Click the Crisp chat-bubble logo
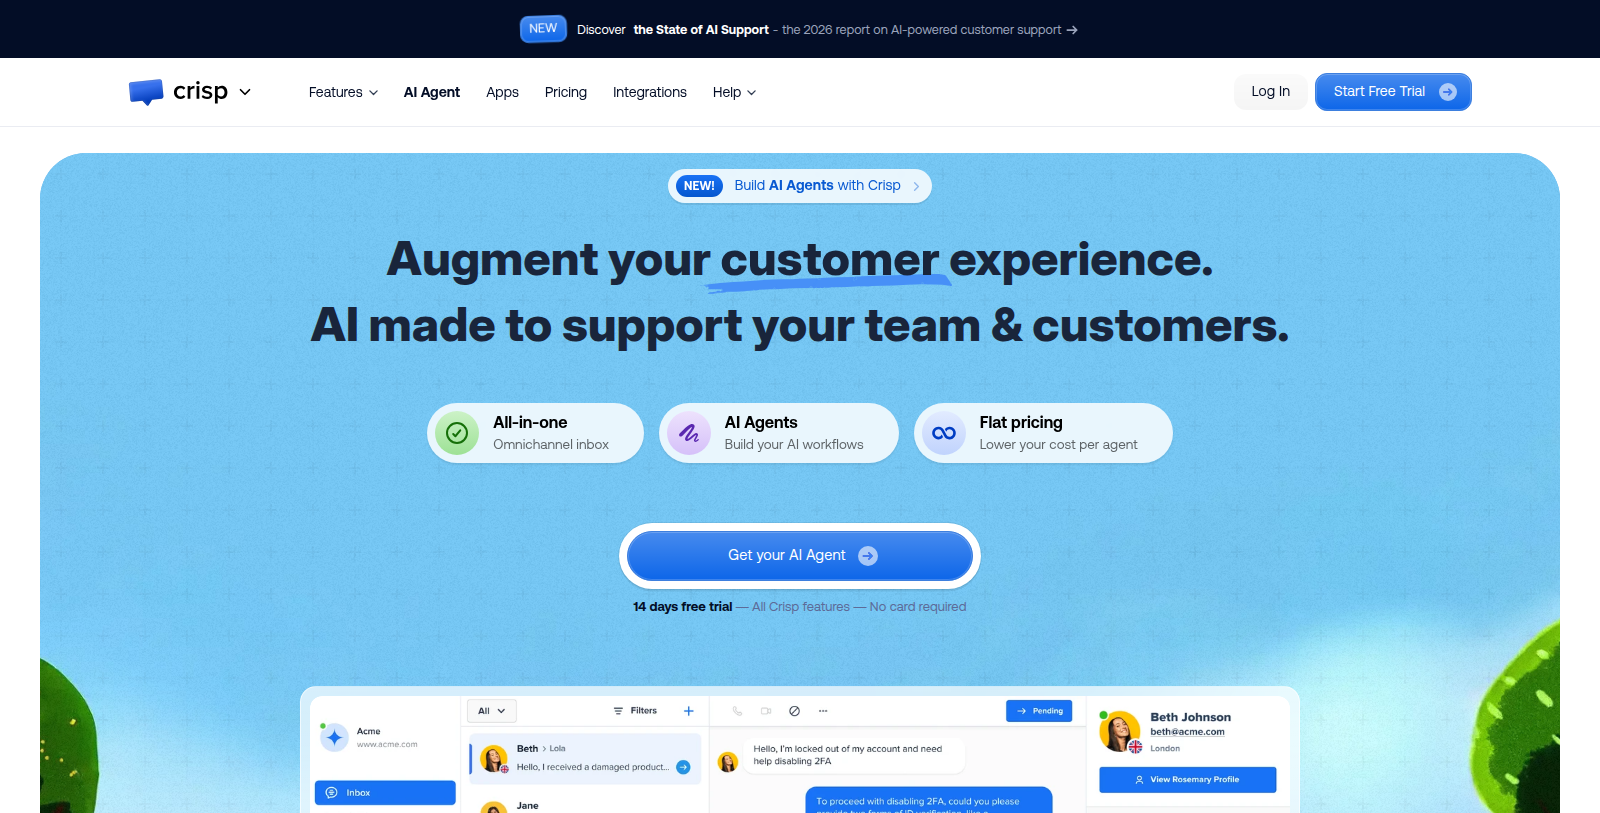 [146, 92]
